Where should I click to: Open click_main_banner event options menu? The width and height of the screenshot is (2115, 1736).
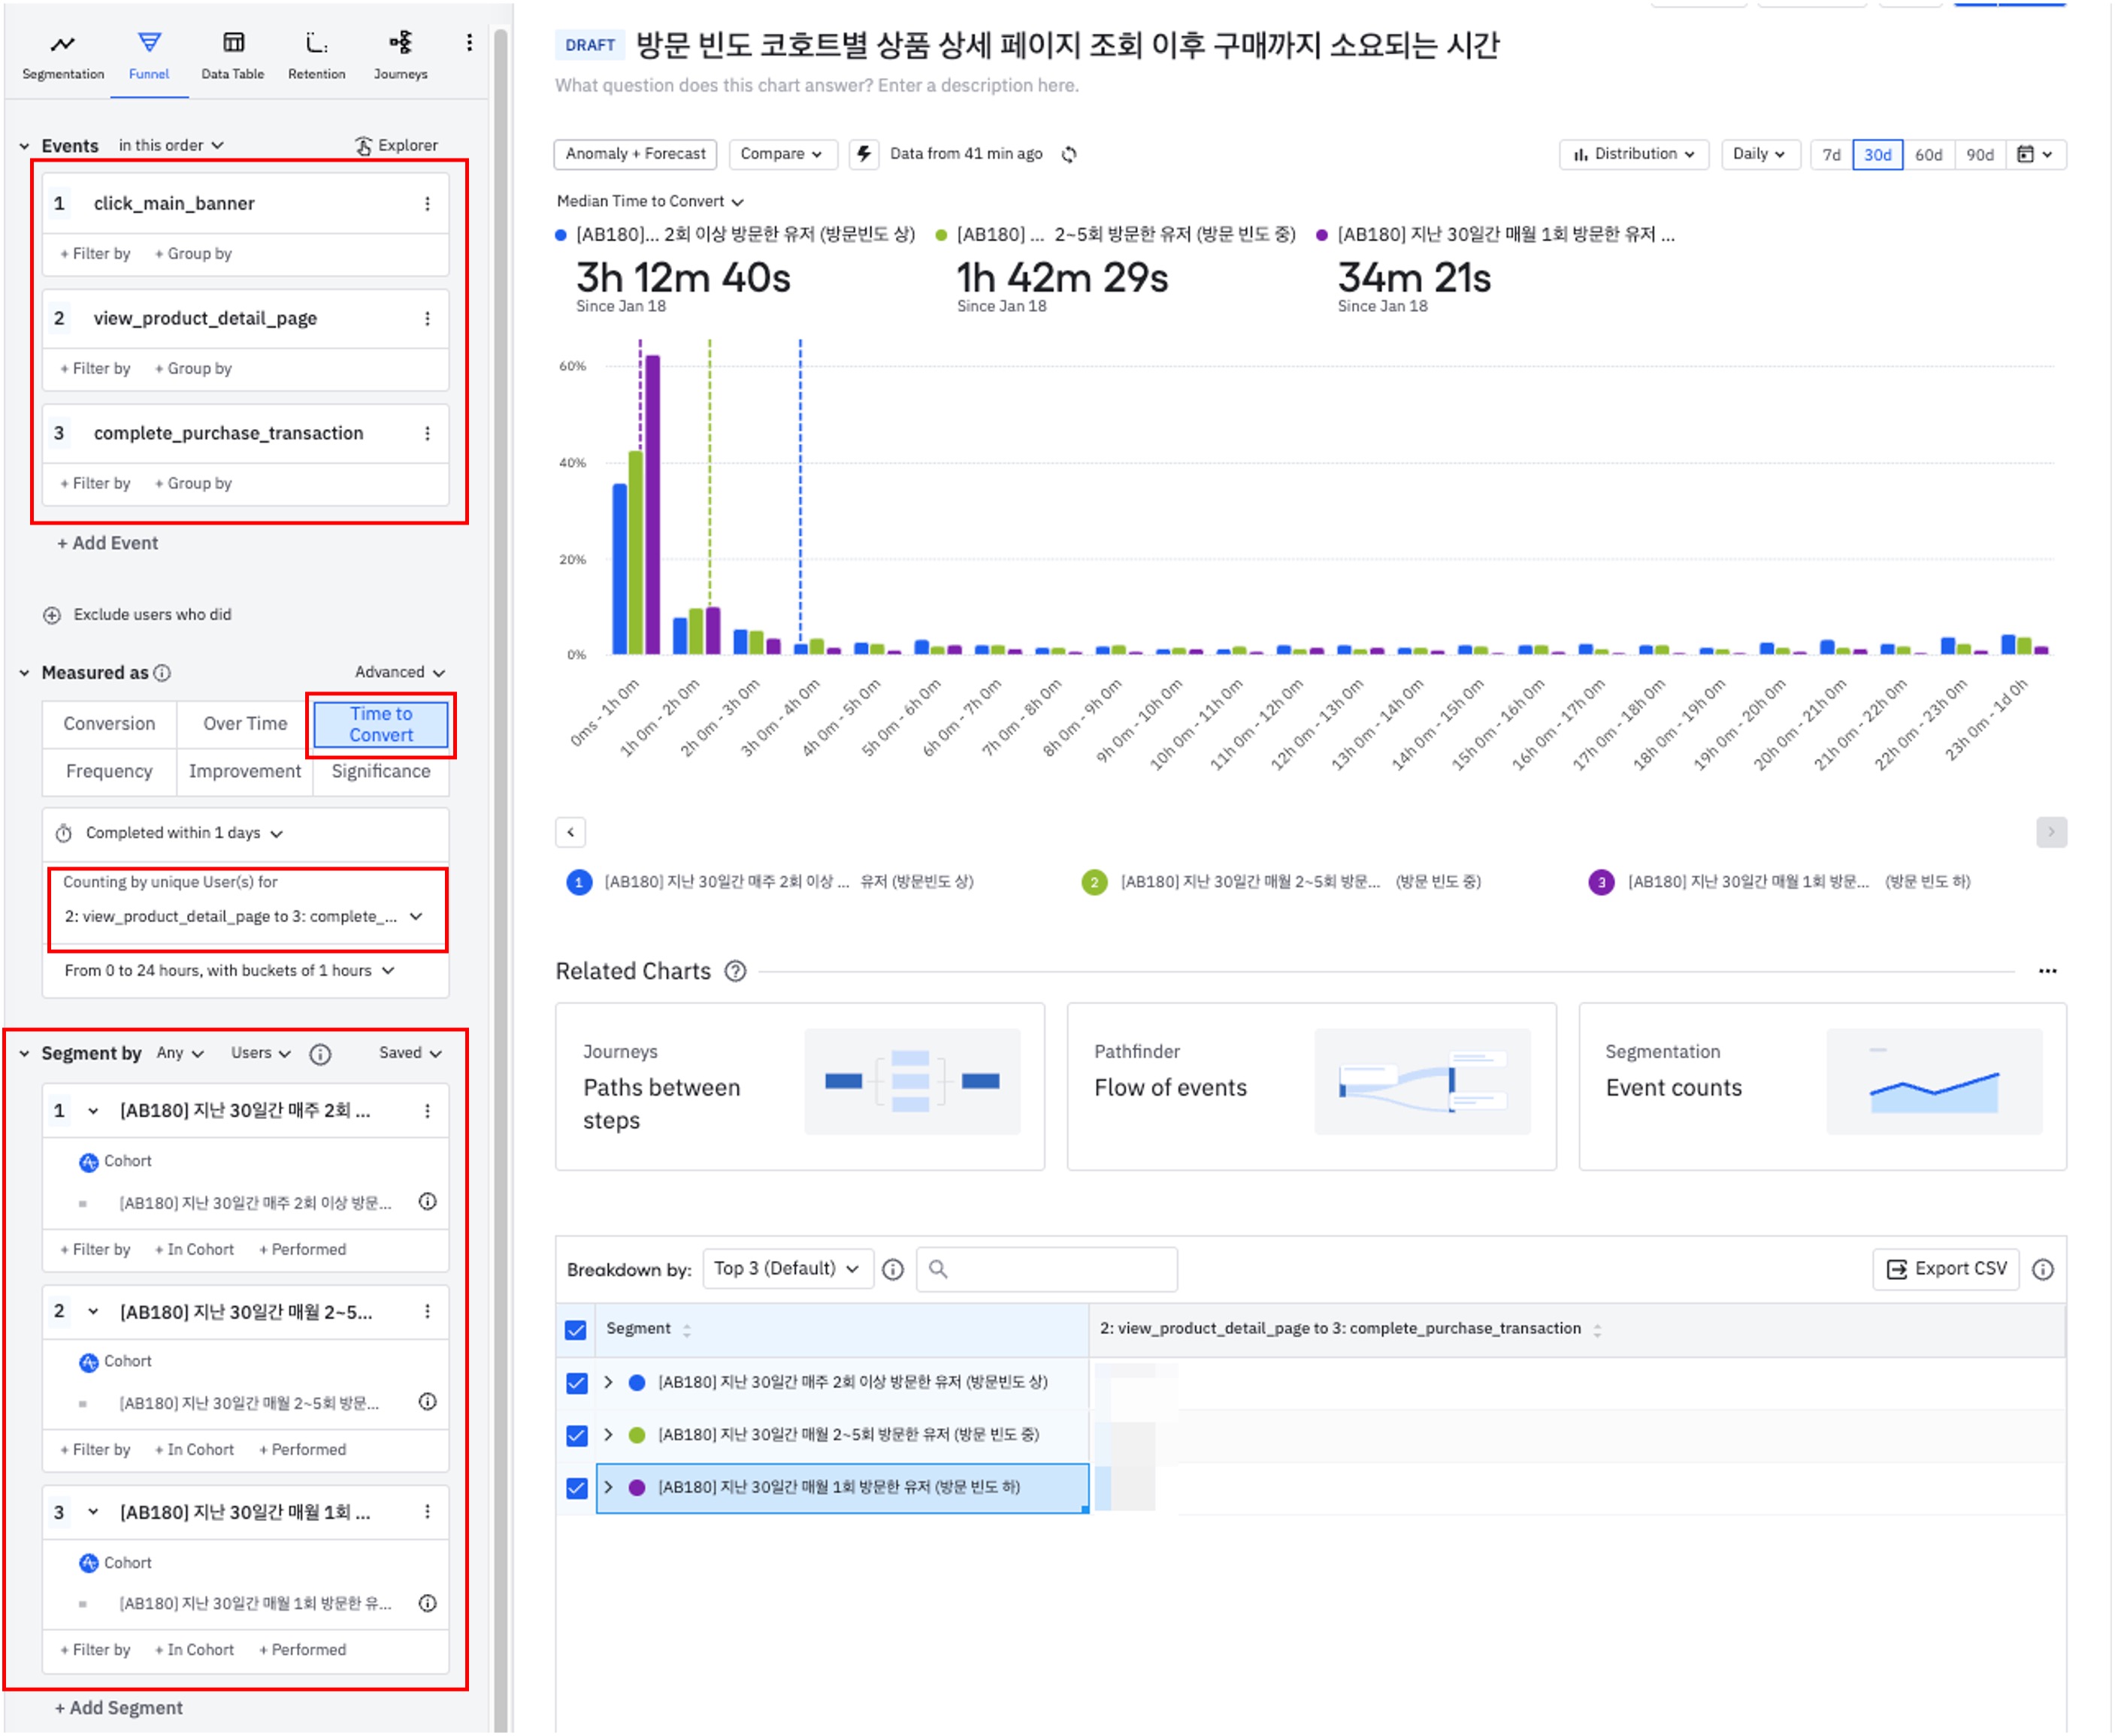click(x=428, y=204)
